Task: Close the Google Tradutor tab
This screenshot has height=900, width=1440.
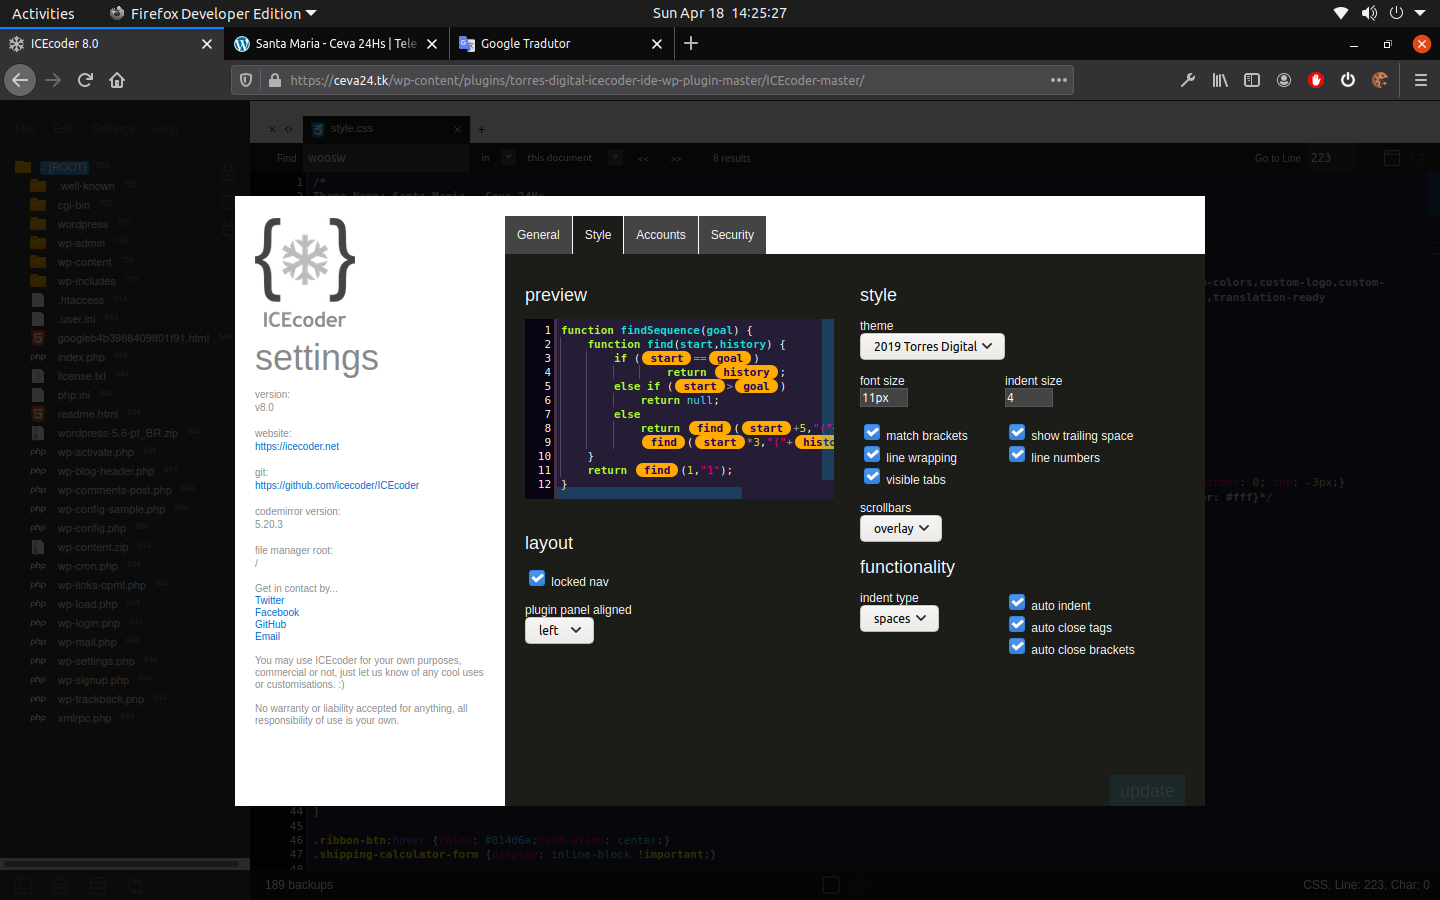Action: [x=657, y=44]
